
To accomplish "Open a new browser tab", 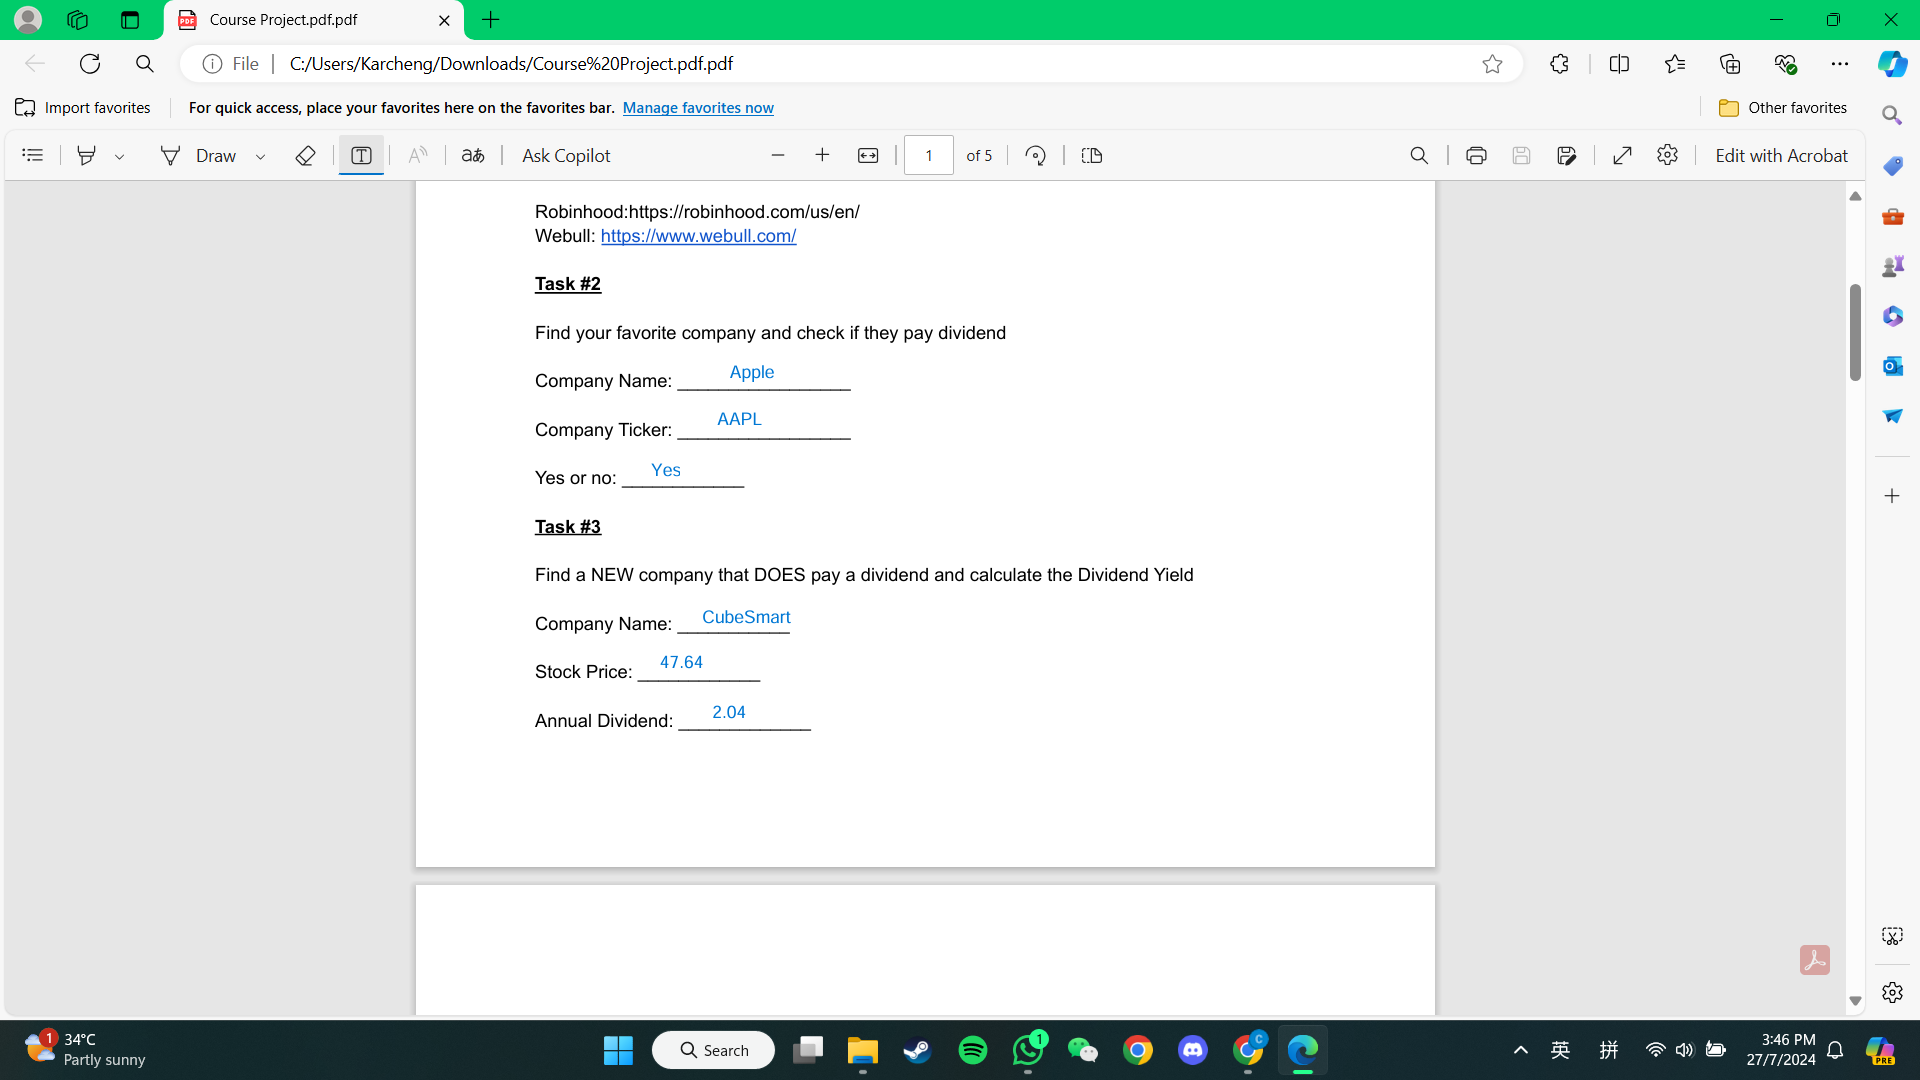I will (x=490, y=20).
